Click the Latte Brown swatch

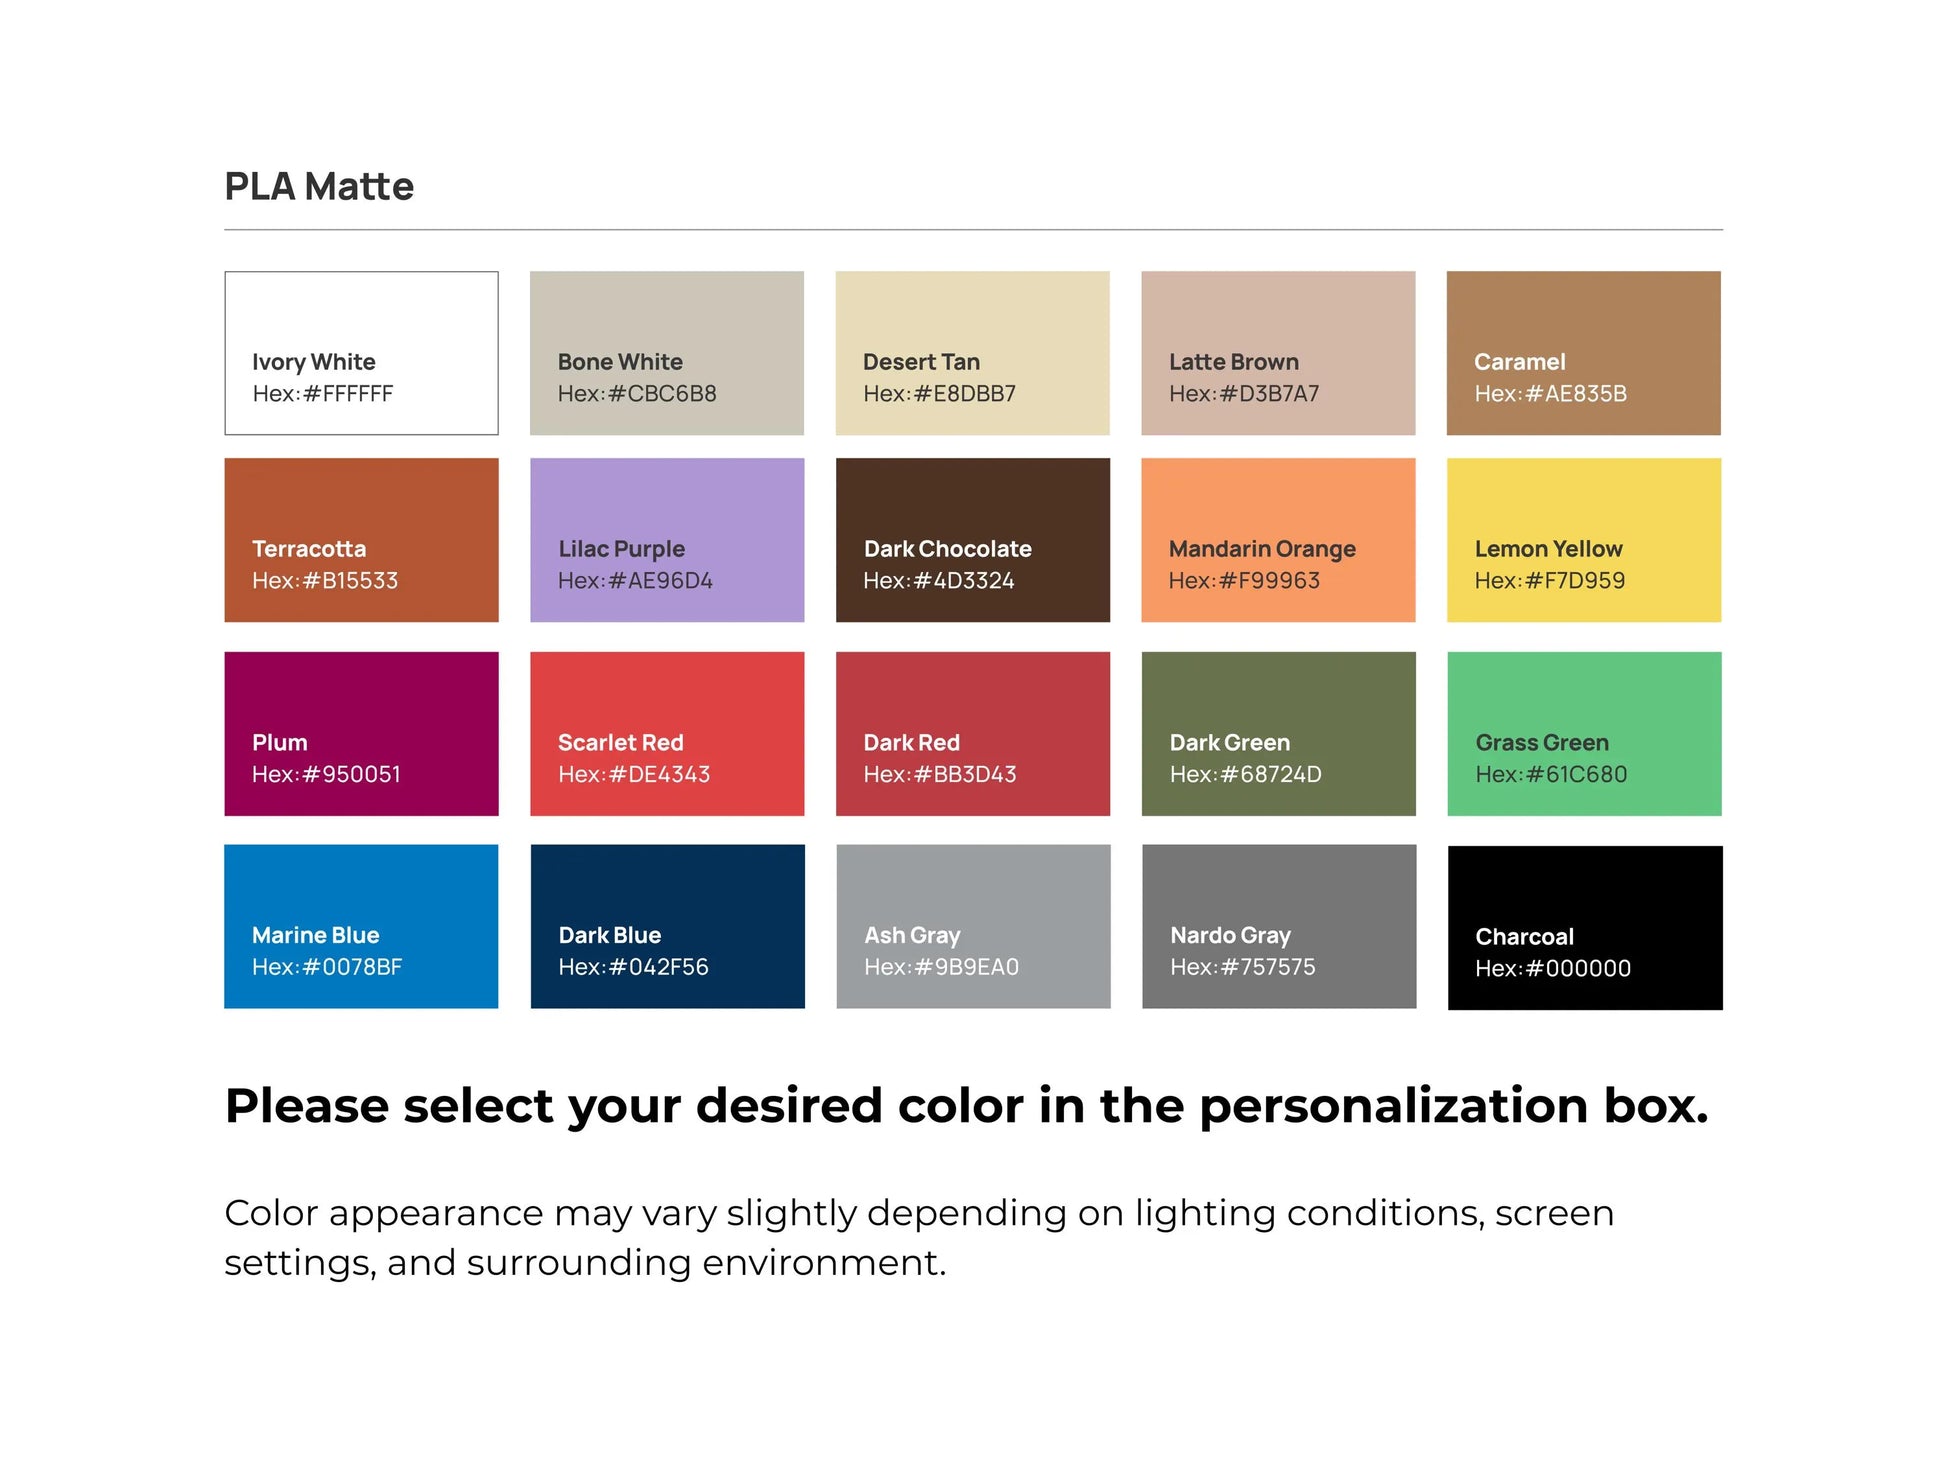click(1278, 353)
